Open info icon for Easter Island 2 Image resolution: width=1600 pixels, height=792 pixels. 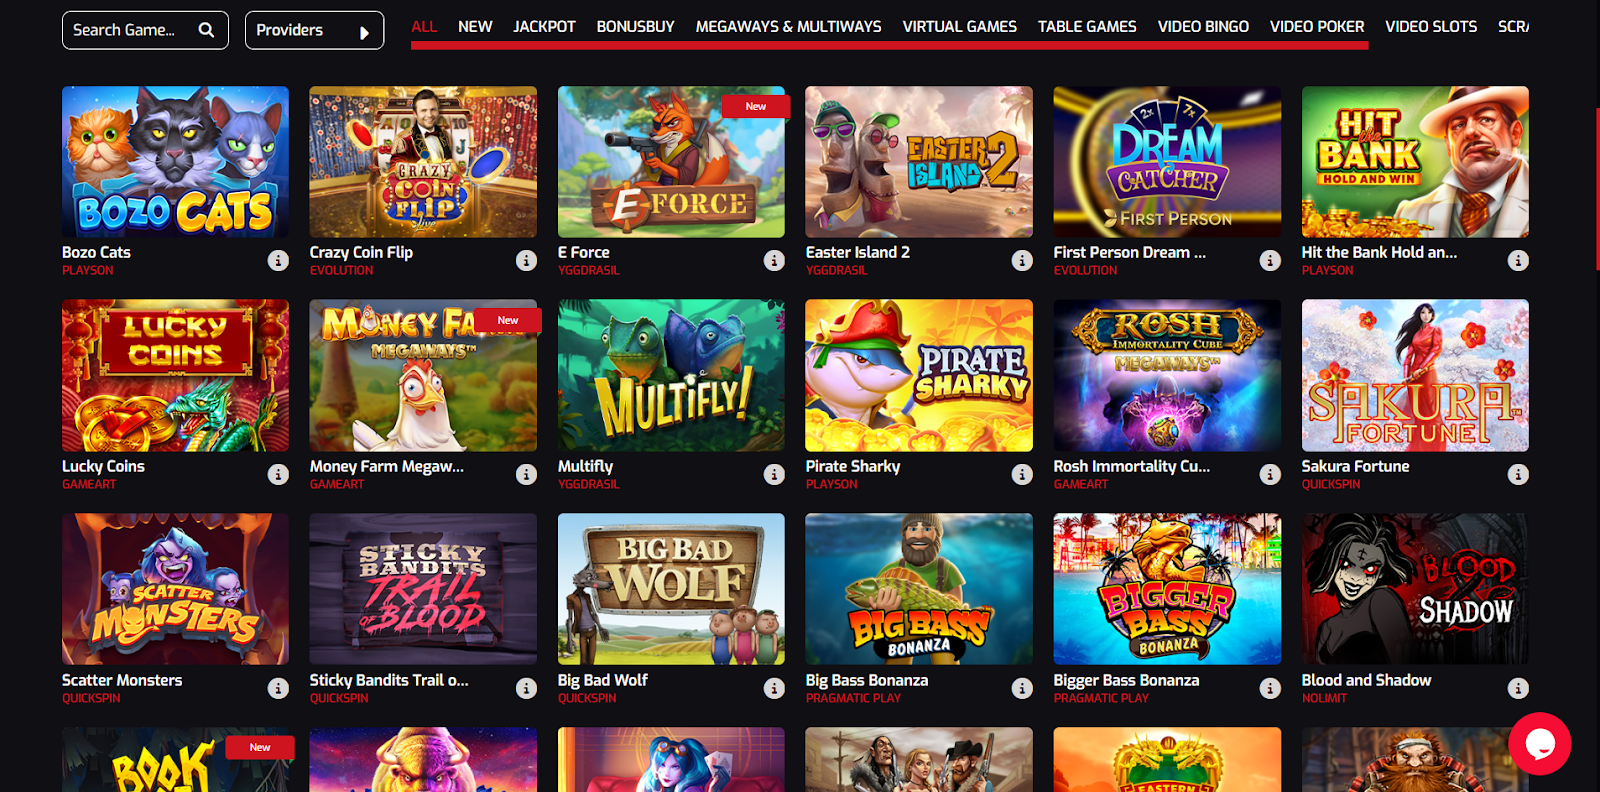(x=1022, y=260)
